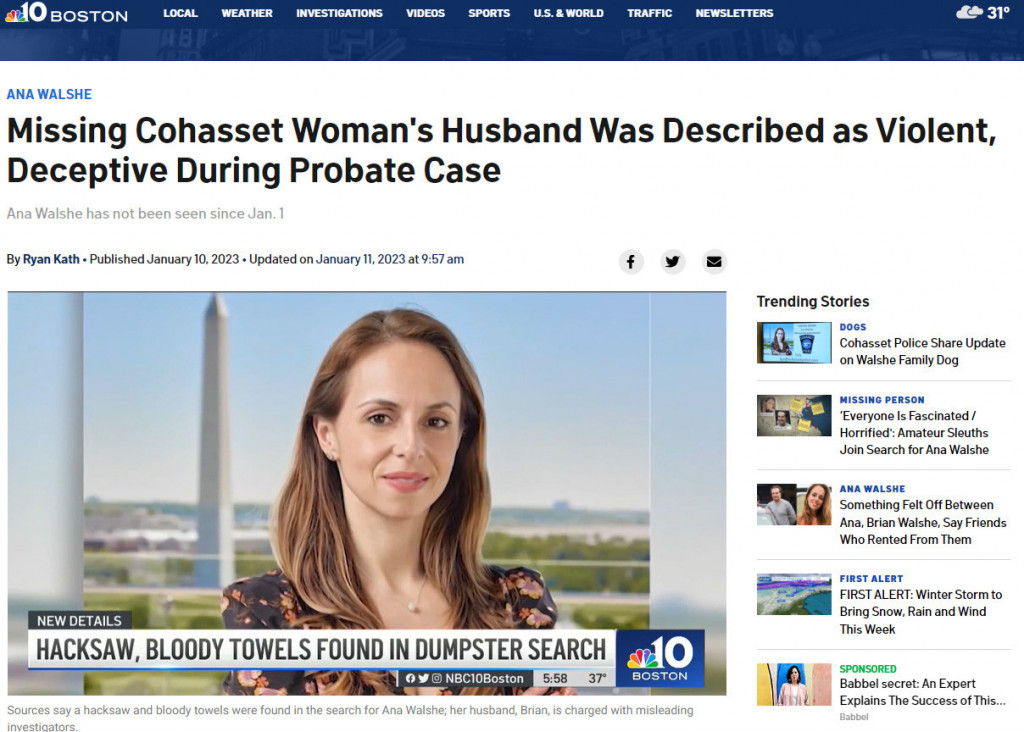Open Walshe Family Dog story thumbnail
Screen dimensions: 1024x732
[793, 343]
